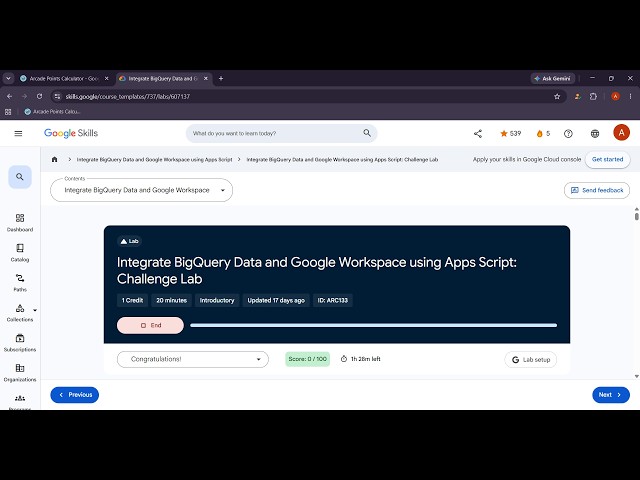Open a new browser tab

click(221, 78)
